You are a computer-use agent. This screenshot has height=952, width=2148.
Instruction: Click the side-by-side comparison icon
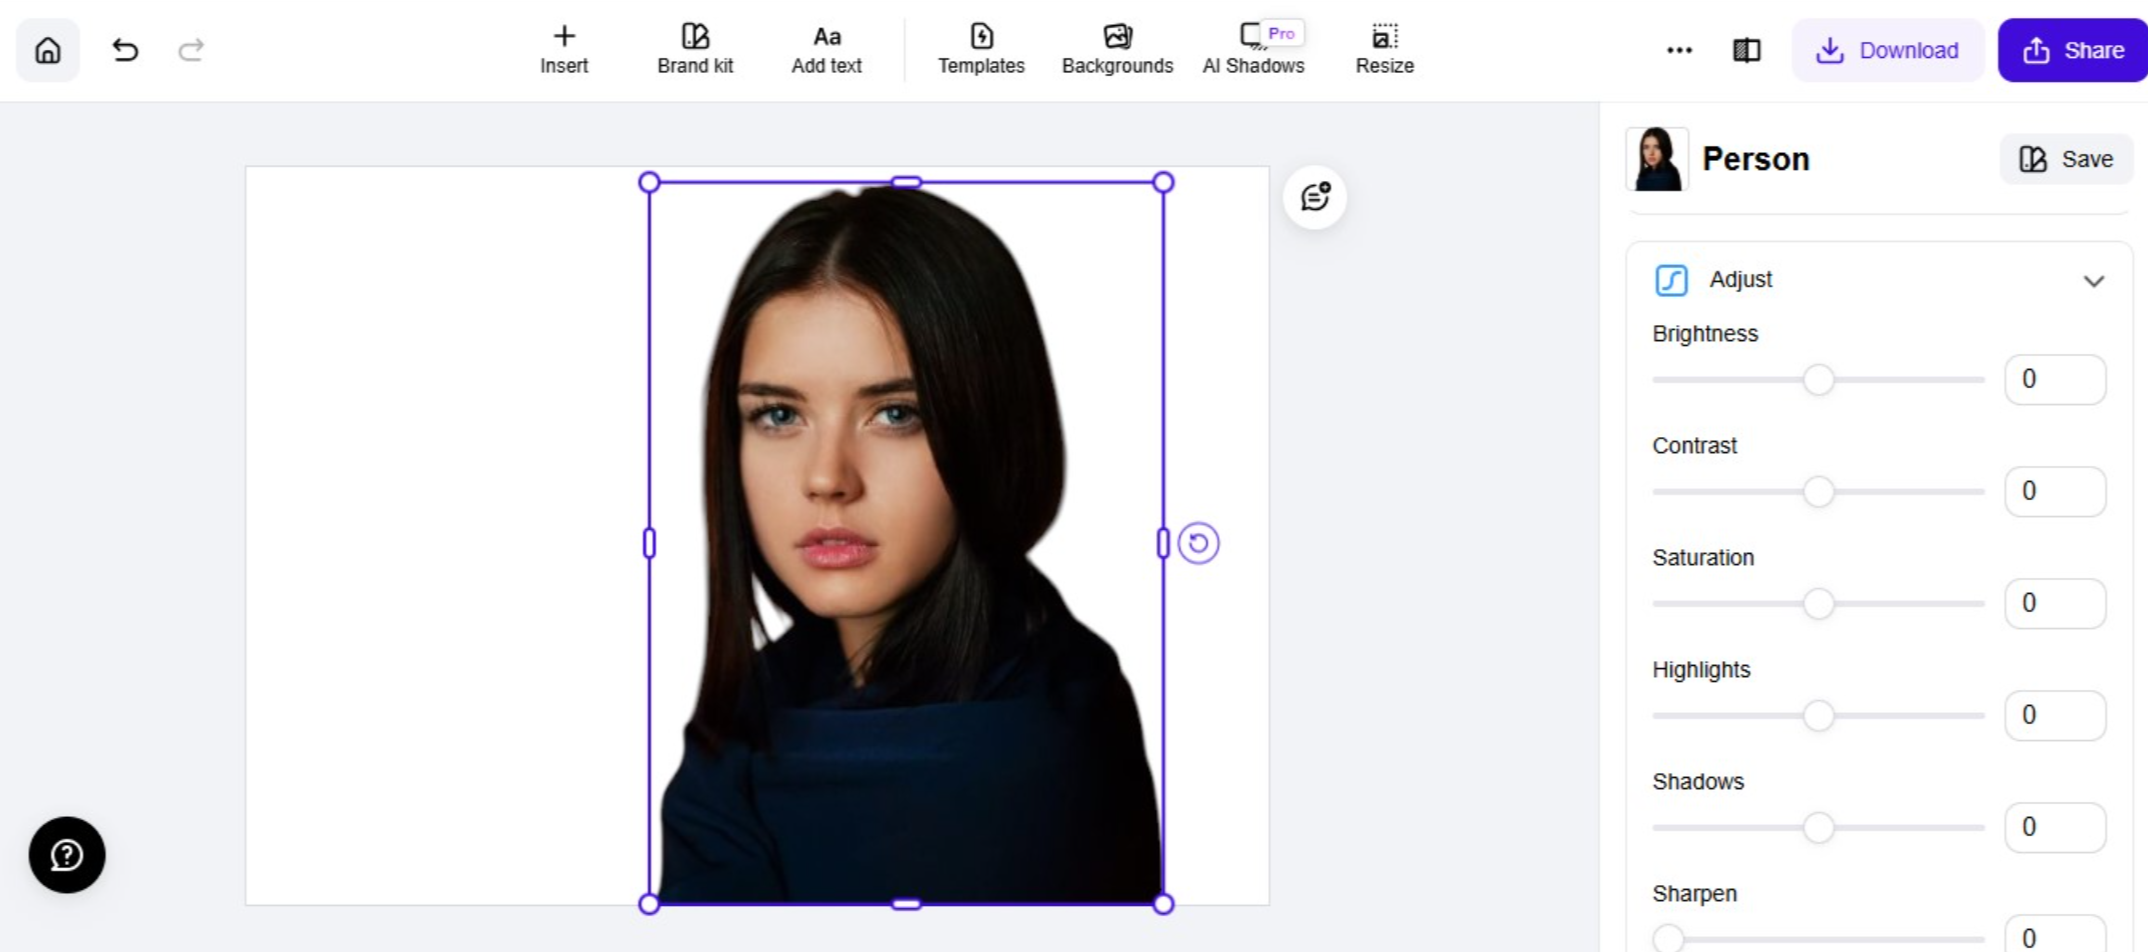coord(1746,50)
